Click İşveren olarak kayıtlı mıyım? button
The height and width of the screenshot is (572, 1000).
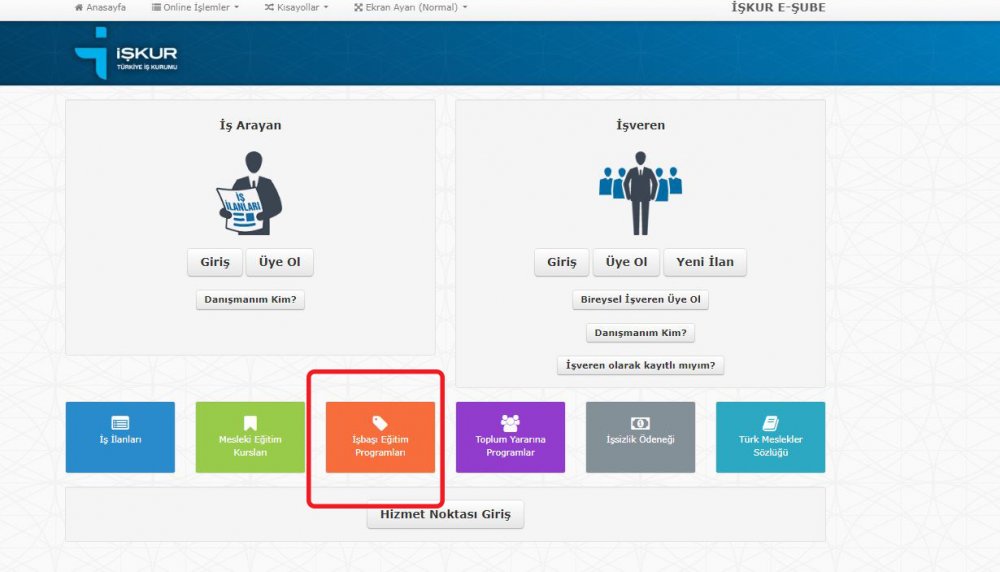(640, 365)
